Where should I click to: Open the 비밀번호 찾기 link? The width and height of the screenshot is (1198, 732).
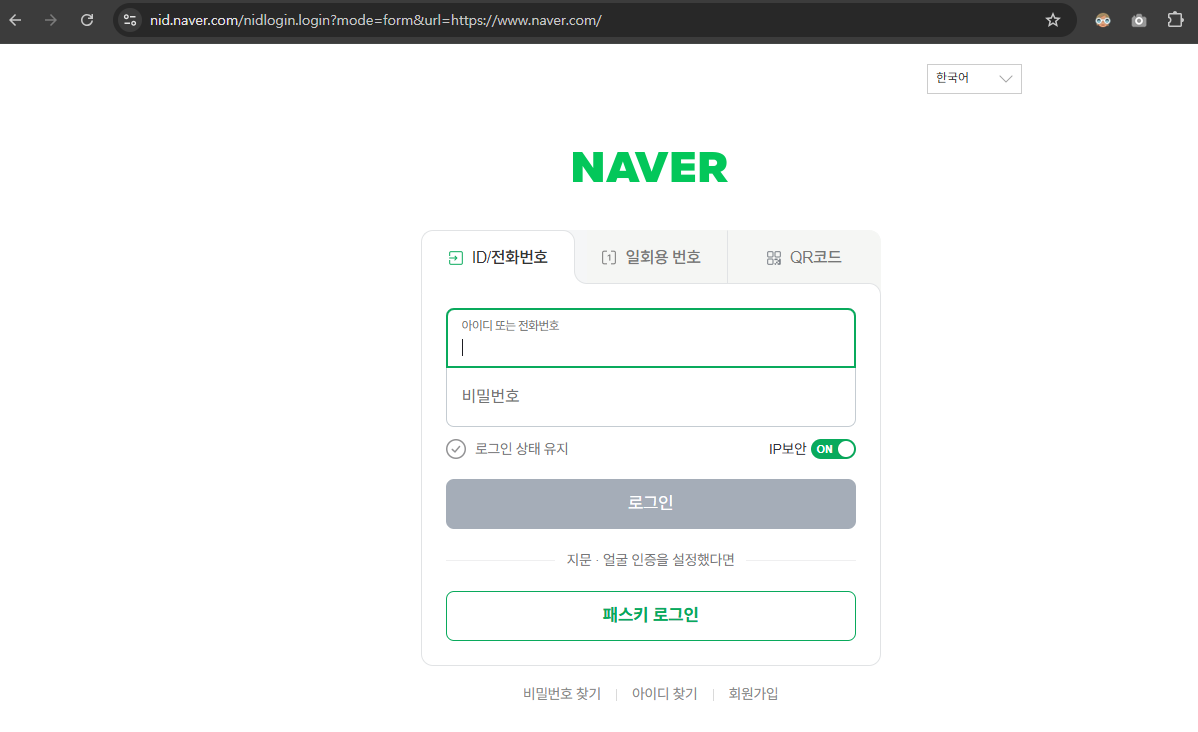(x=562, y=694)
